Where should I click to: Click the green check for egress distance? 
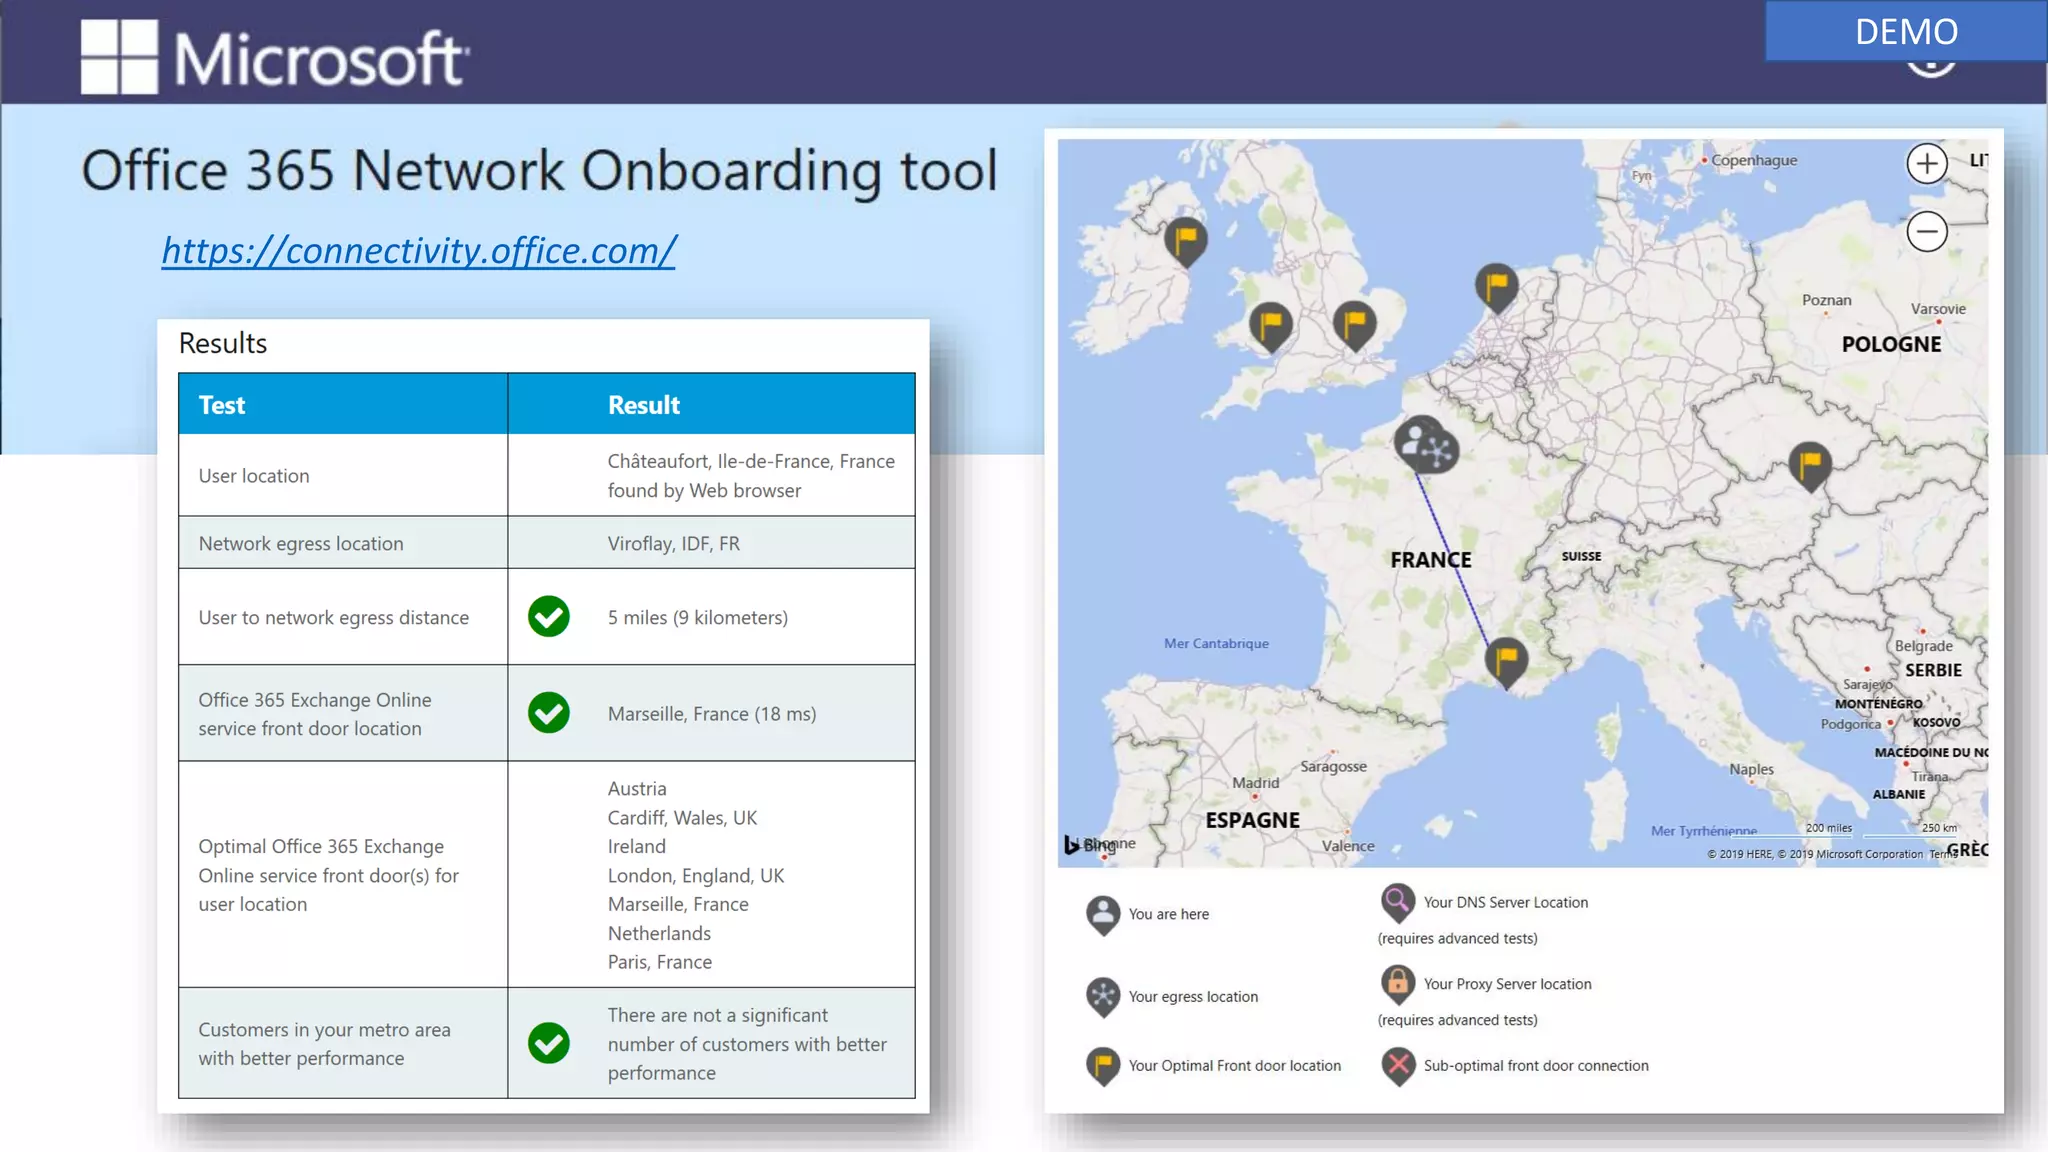[549, 616]
